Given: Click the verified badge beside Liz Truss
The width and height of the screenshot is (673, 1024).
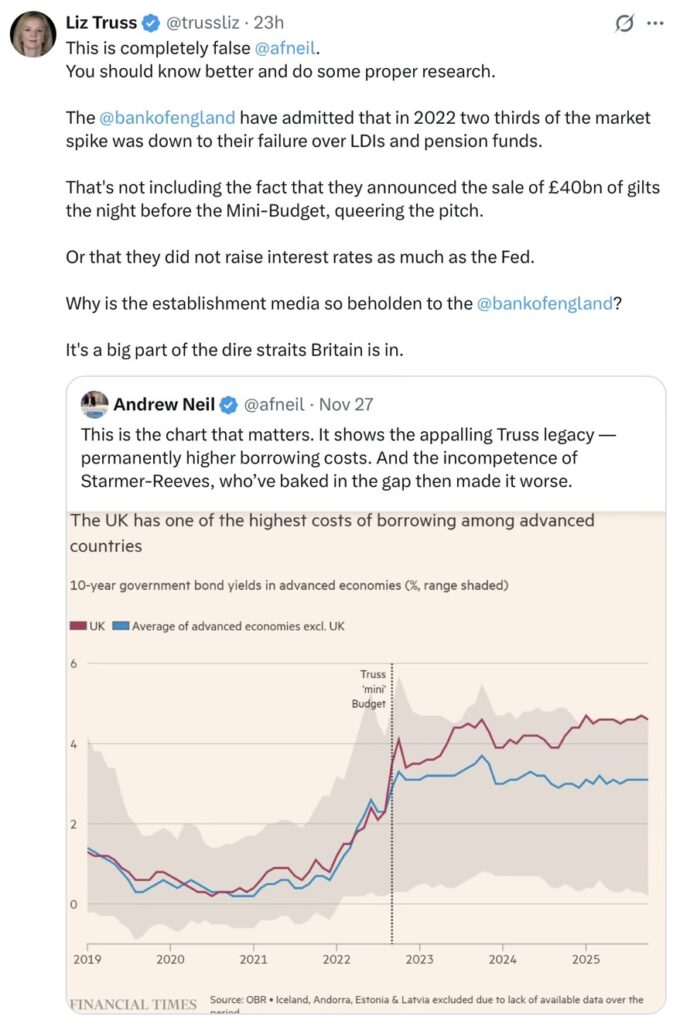Looking at the screenshot, I should 151,23.
